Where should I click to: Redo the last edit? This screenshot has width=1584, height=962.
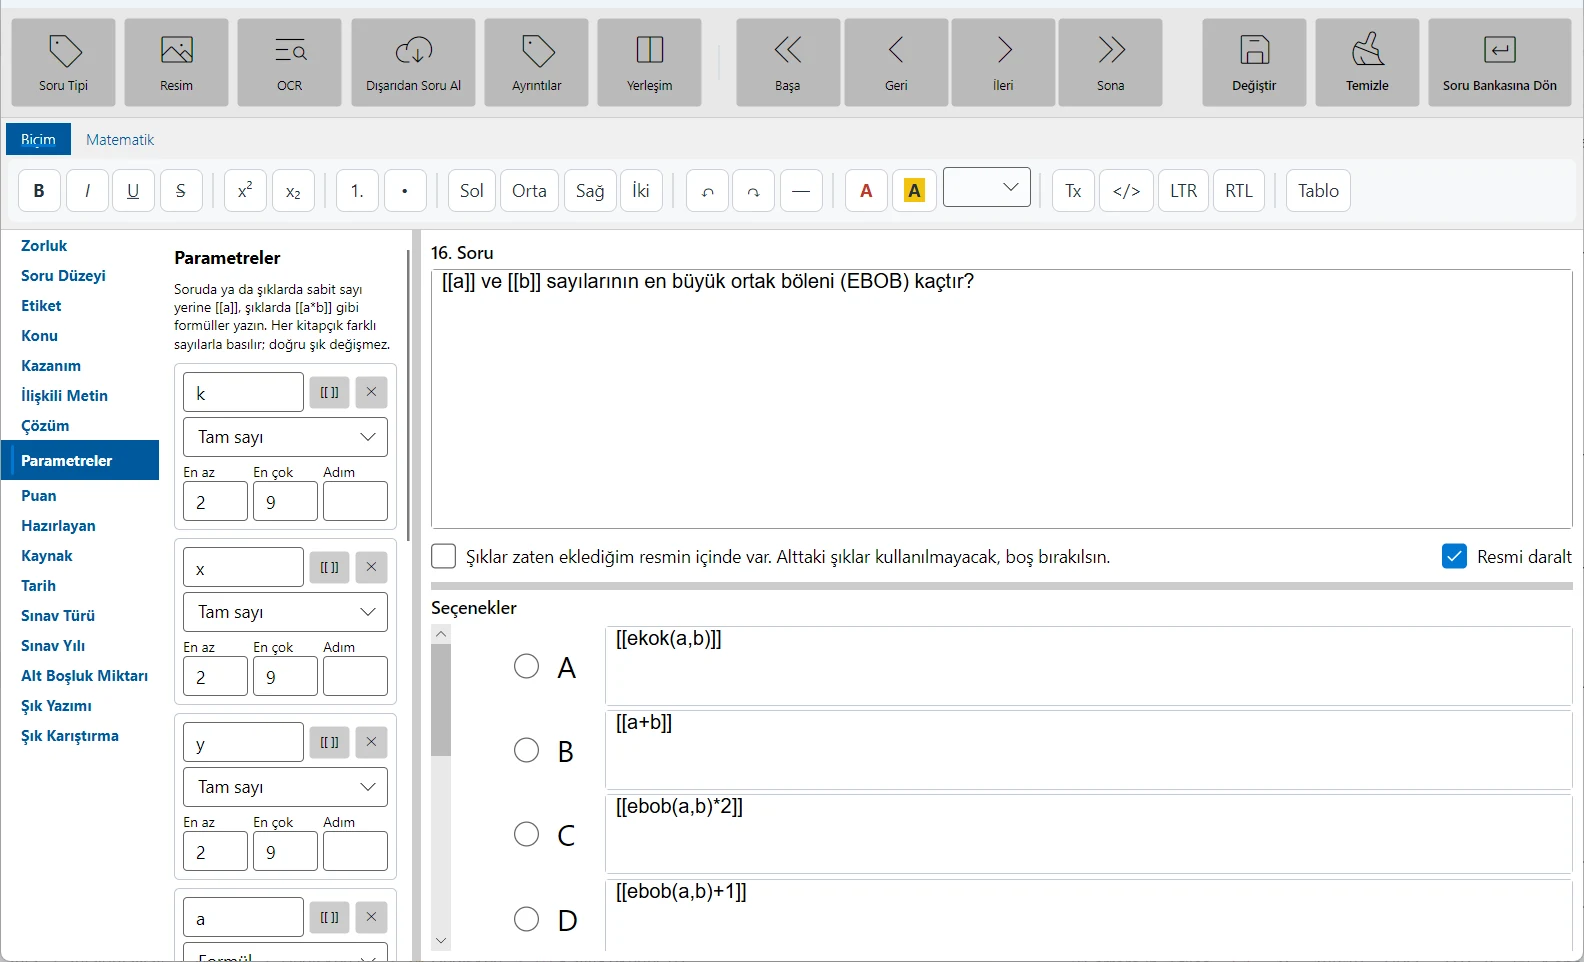pyautogui.click(x=754, y=190)
